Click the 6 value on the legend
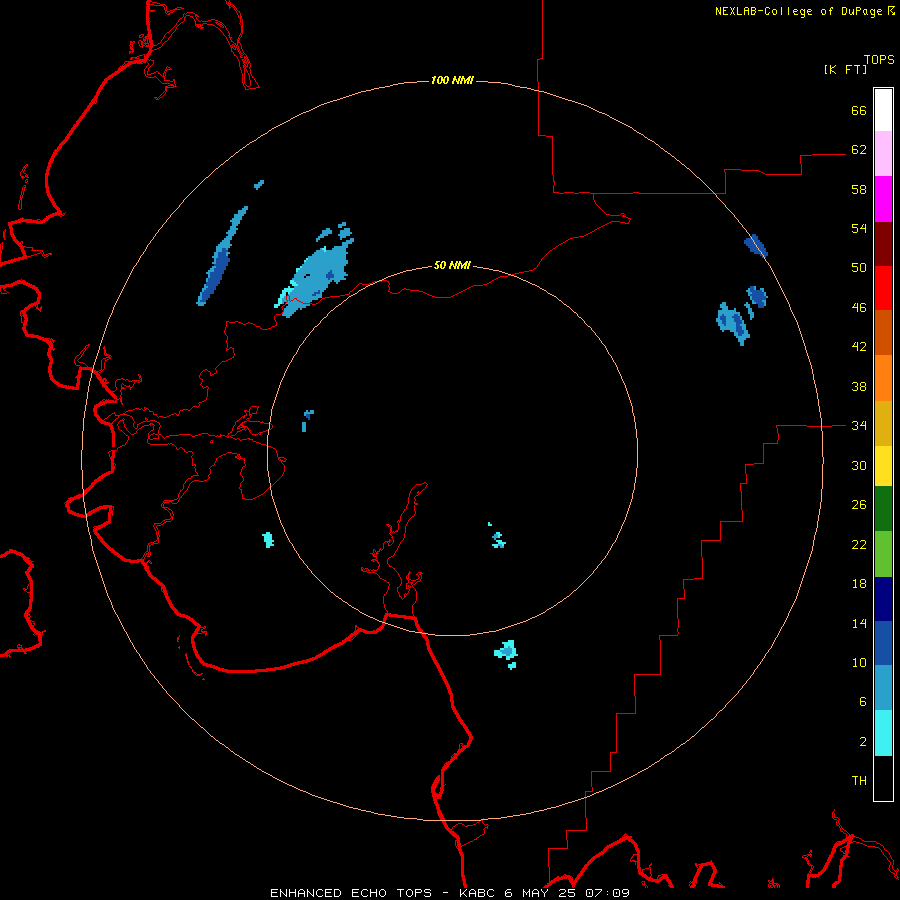This screenshot has width=900, height=900. (x=863, y=702)
